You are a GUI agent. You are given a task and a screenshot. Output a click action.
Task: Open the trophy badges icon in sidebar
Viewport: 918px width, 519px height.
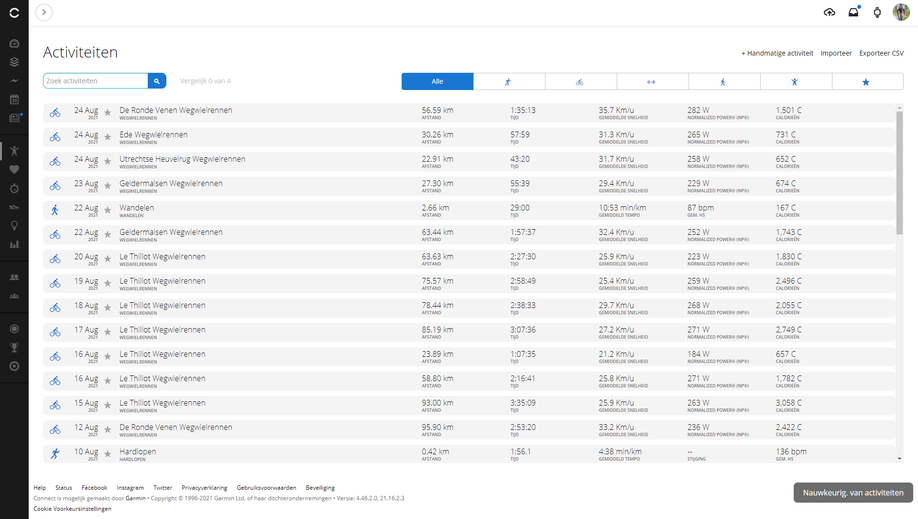[14, 347]
